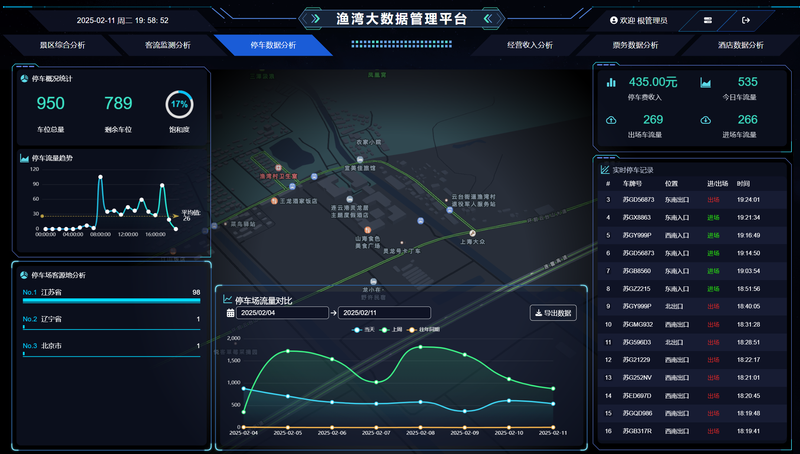The height and width of the screenshot is (454, 800).
Task: Click the orange 山海食色美食广场 food marker
Action: click(x=367, y=230)
